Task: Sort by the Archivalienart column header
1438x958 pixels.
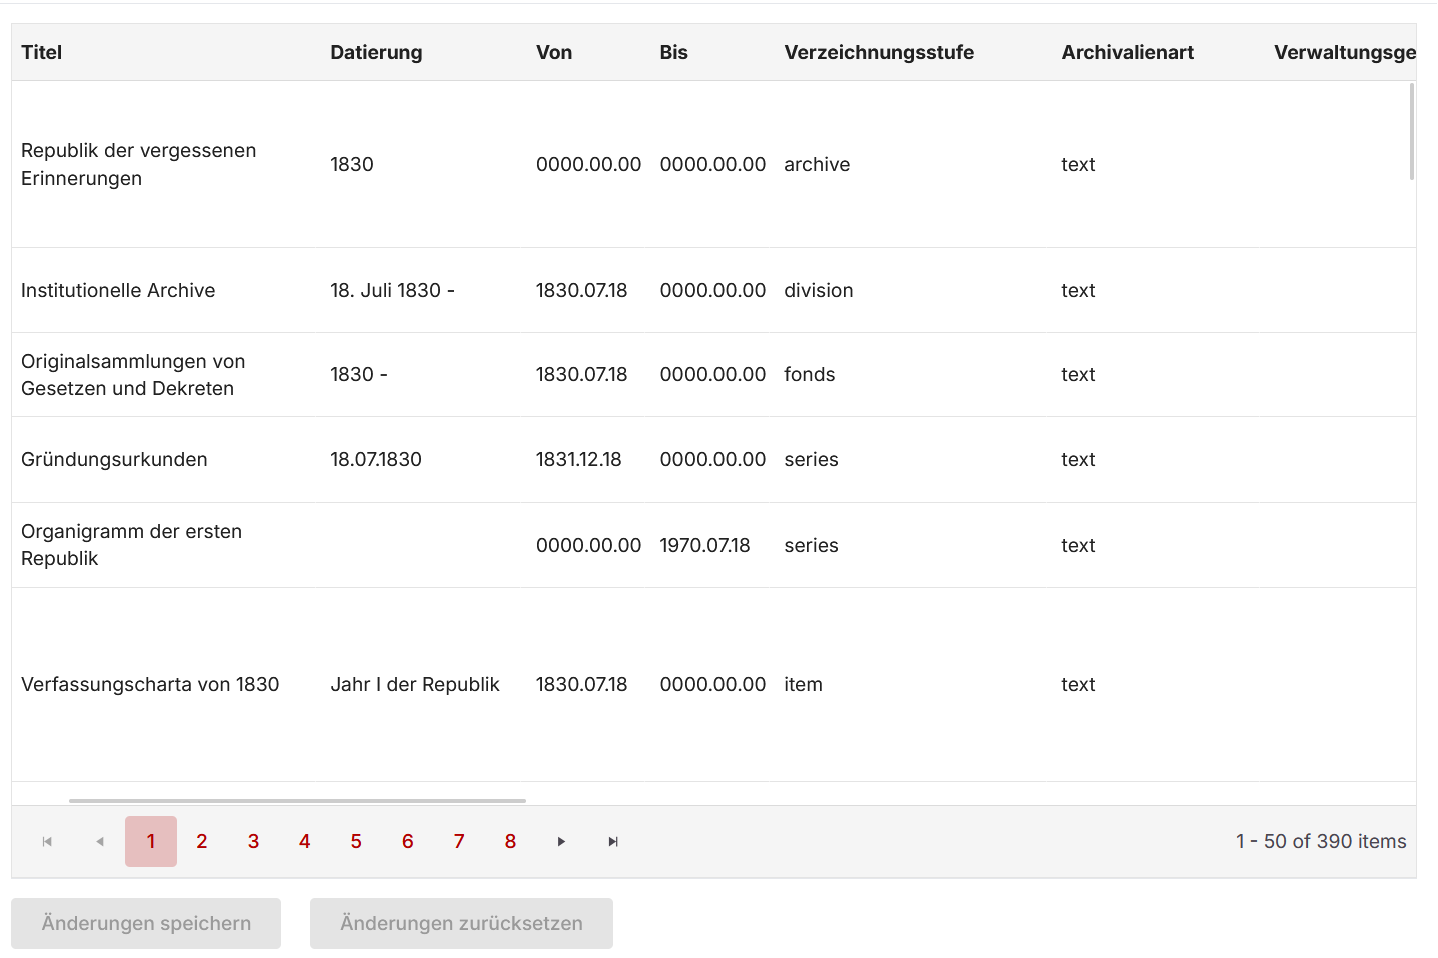Action: tap(1128, 52)
